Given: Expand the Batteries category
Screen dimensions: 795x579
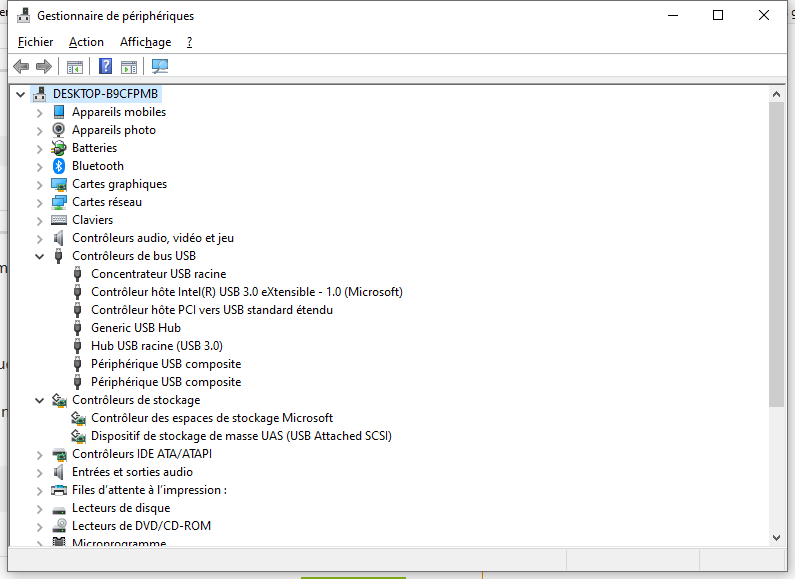Looking at the screenshot, I should (40, 149).
